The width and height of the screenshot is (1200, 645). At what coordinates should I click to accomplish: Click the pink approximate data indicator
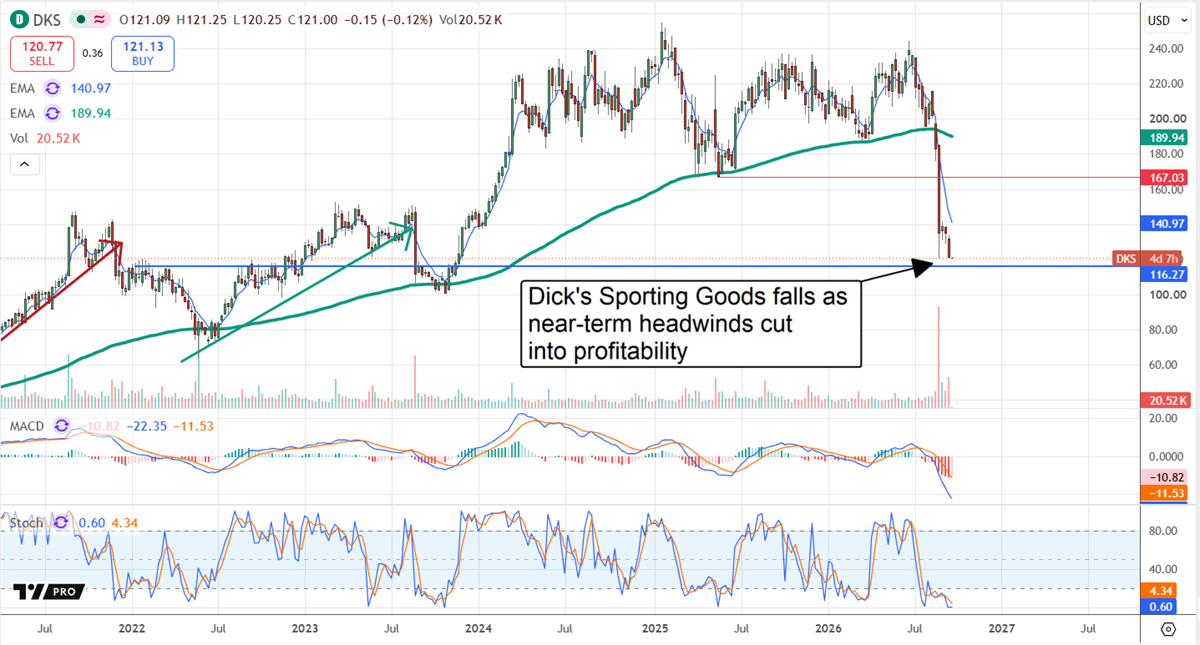click(x=99, y=19)
